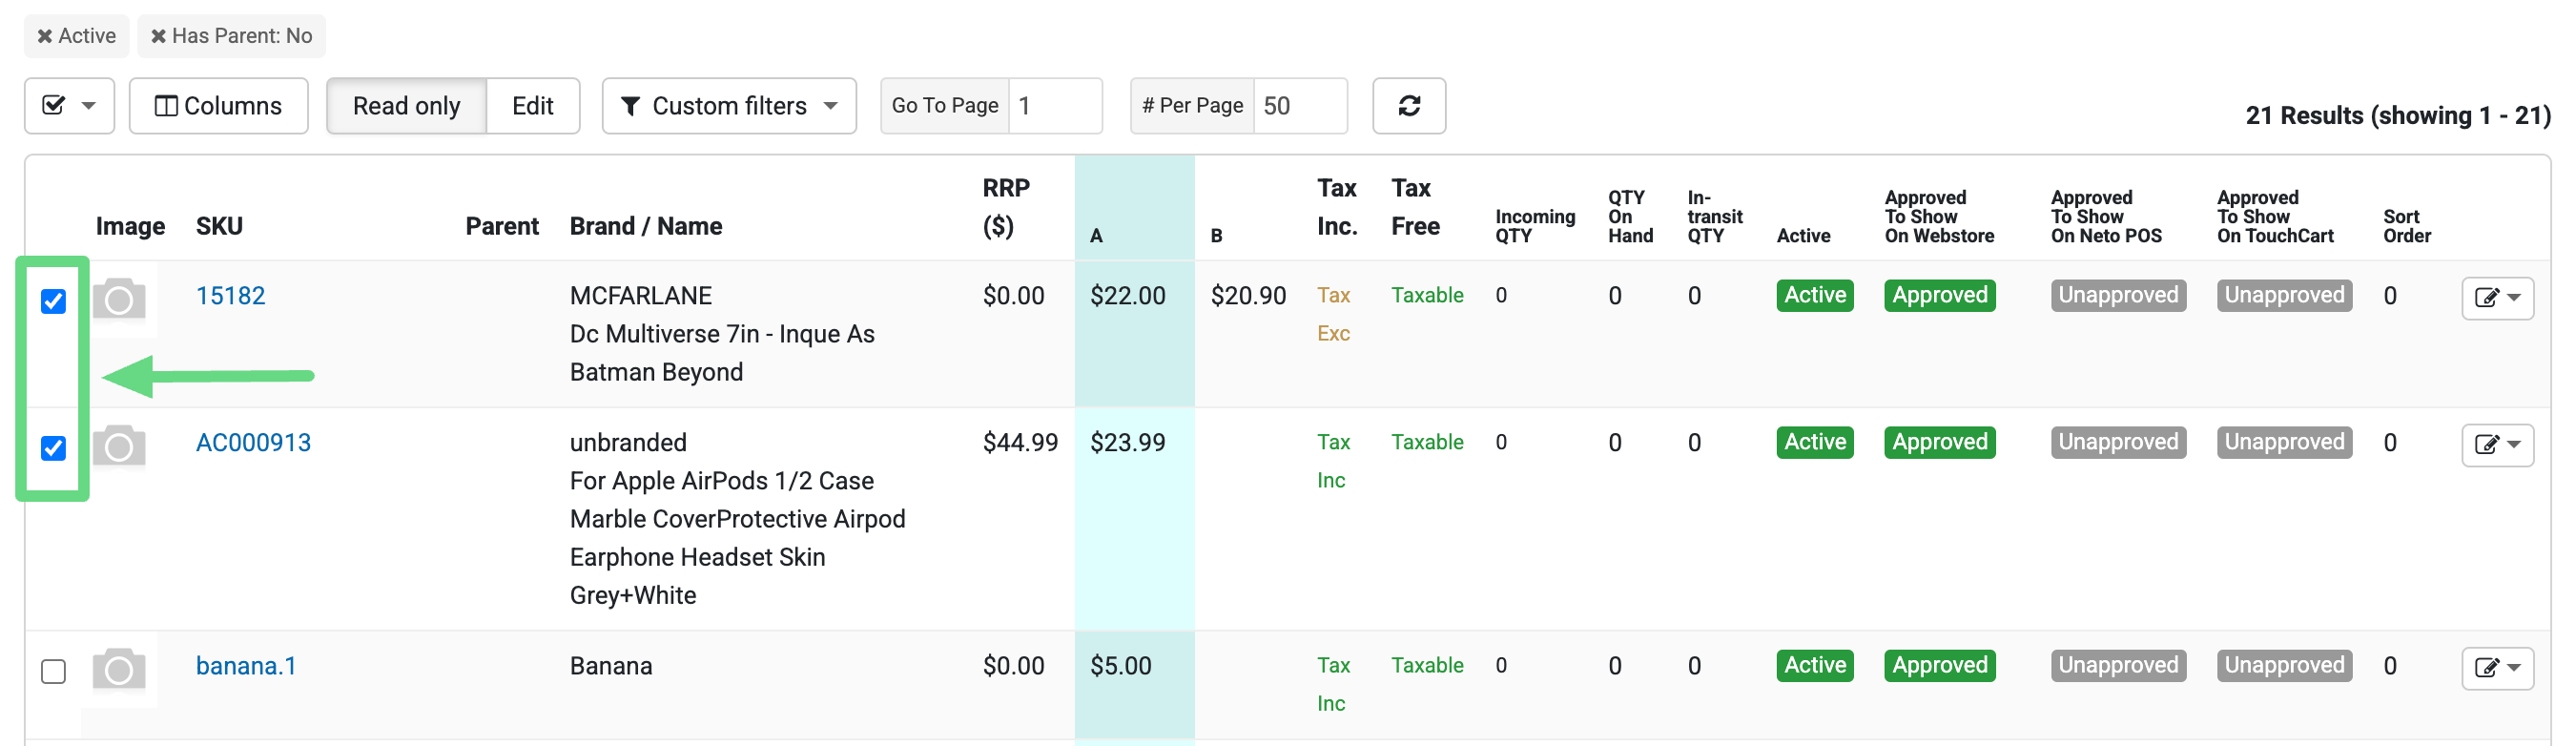Viewport: 2576px width, 746px height.
Task: Remove the Has Parent: No filter
Action: tap(158, 37)
